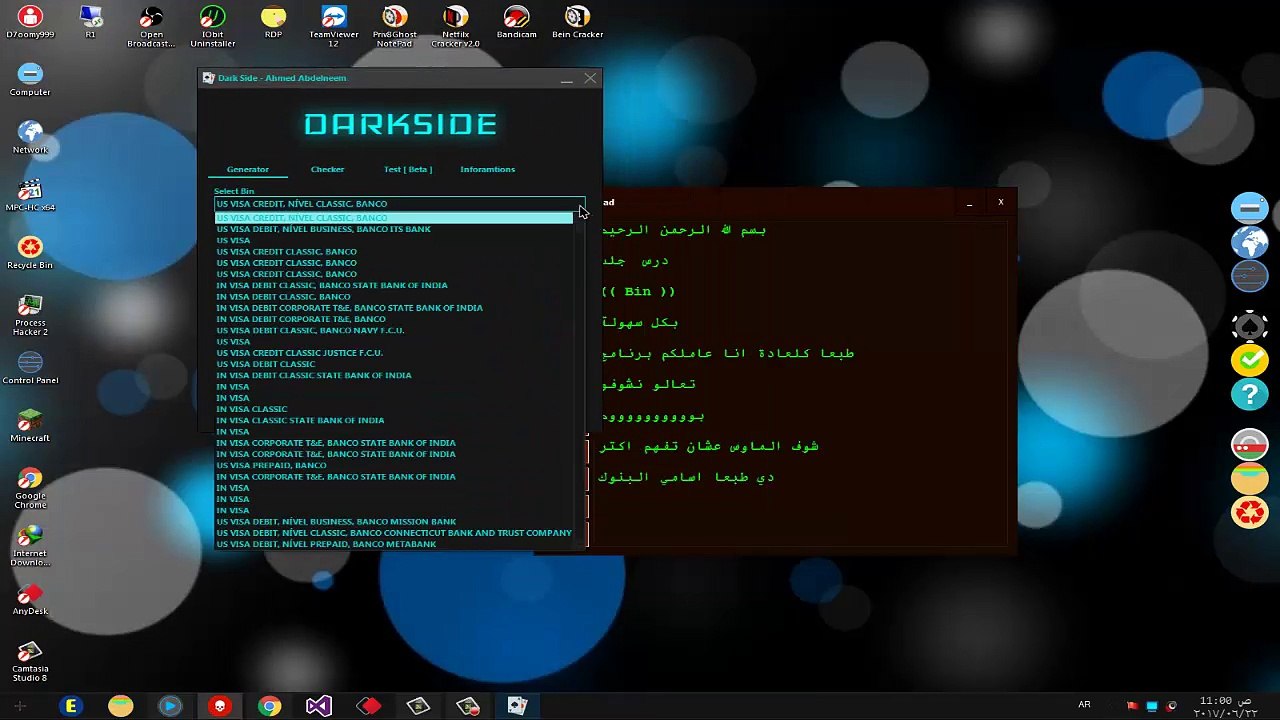The image size is (1280, 720).
Task: Click the sliders dock icon
Action: coord(1250,276)
